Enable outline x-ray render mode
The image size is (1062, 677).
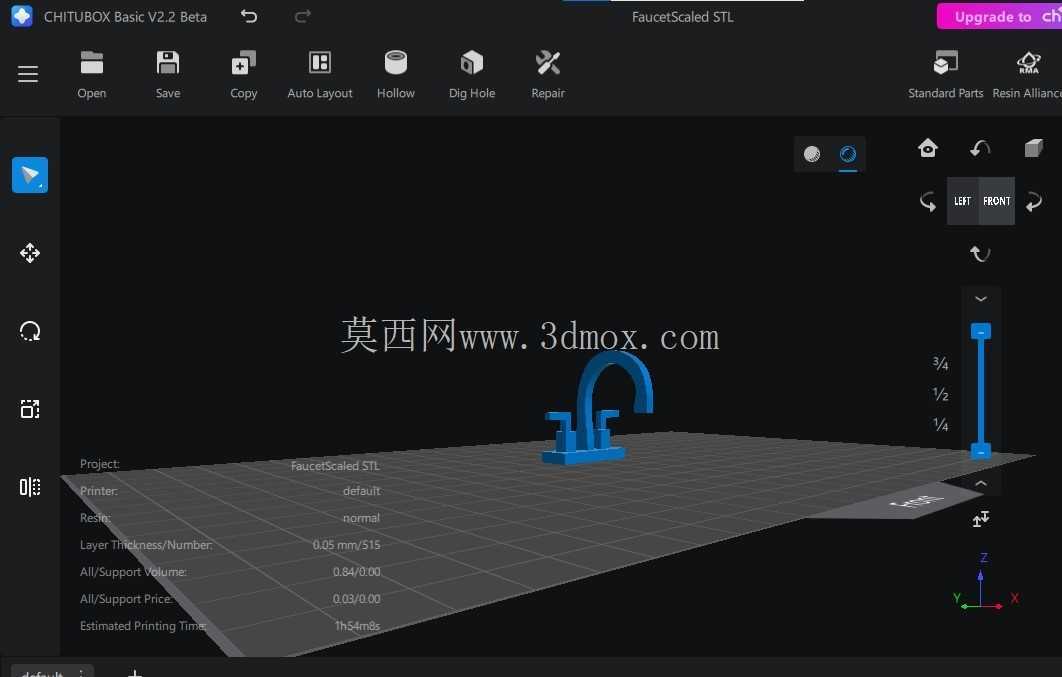[848, 154]
